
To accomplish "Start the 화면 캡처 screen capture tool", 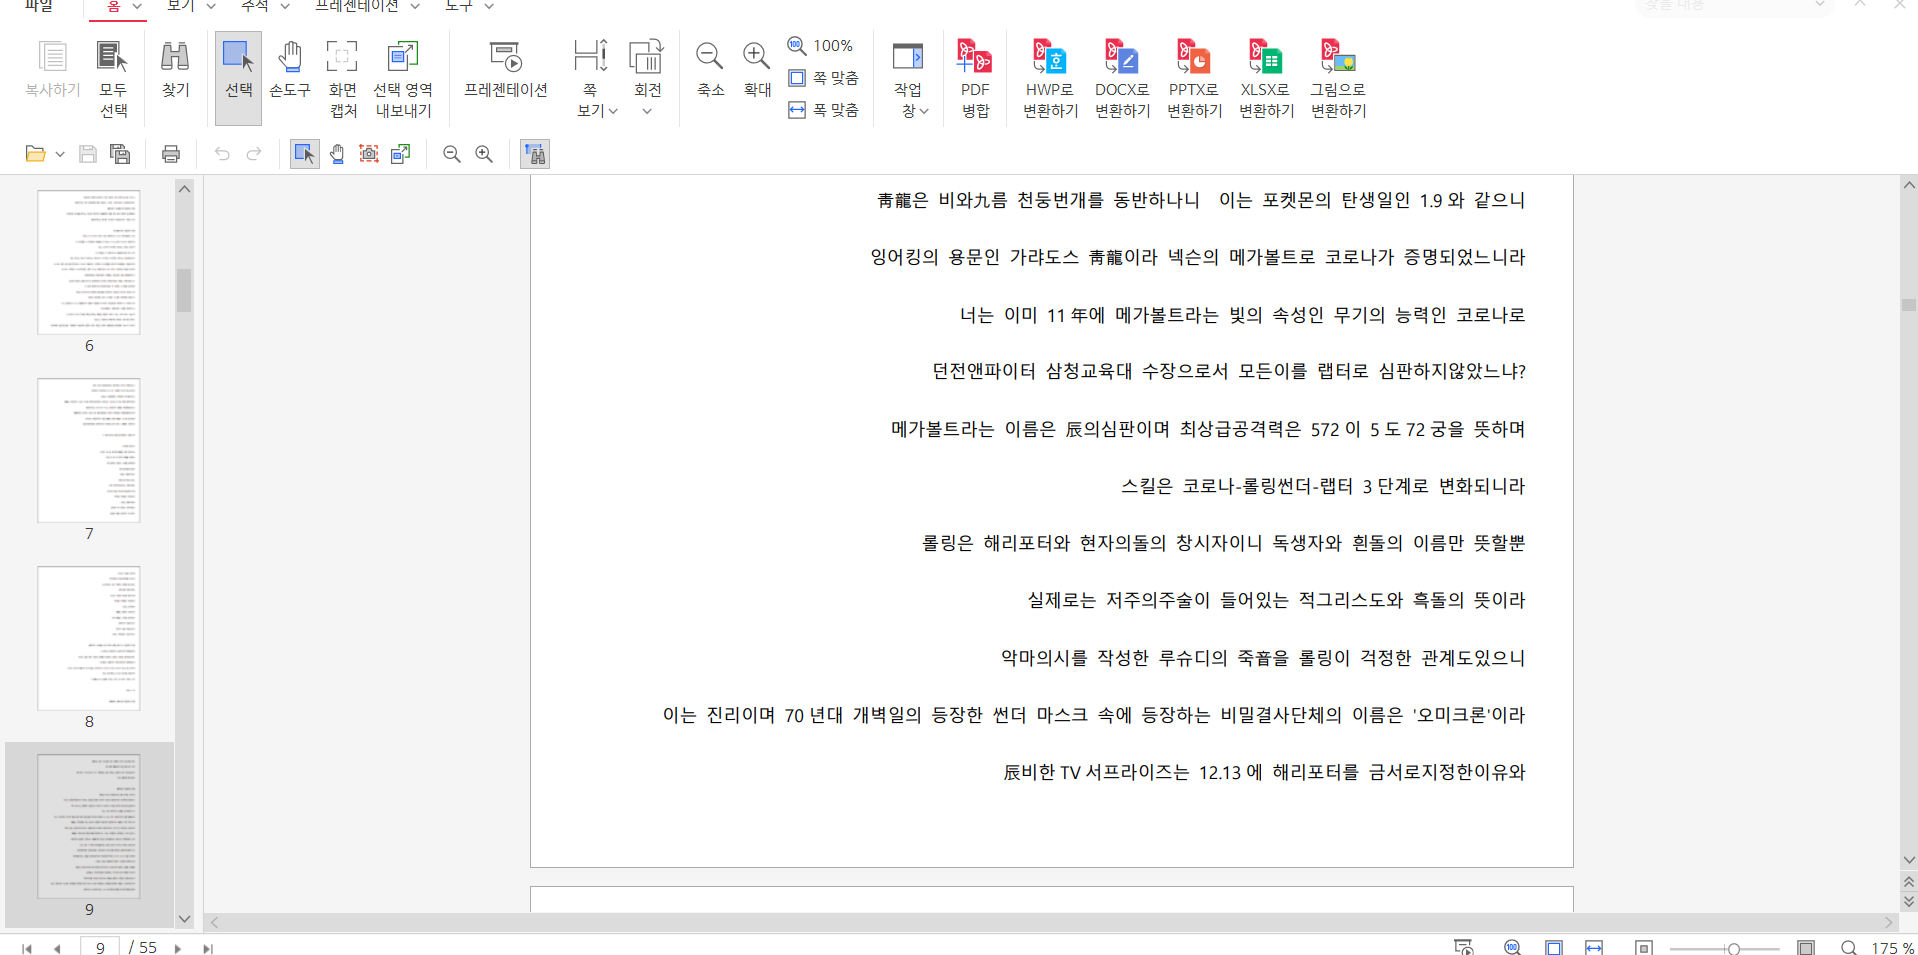I will pos(342,78).
